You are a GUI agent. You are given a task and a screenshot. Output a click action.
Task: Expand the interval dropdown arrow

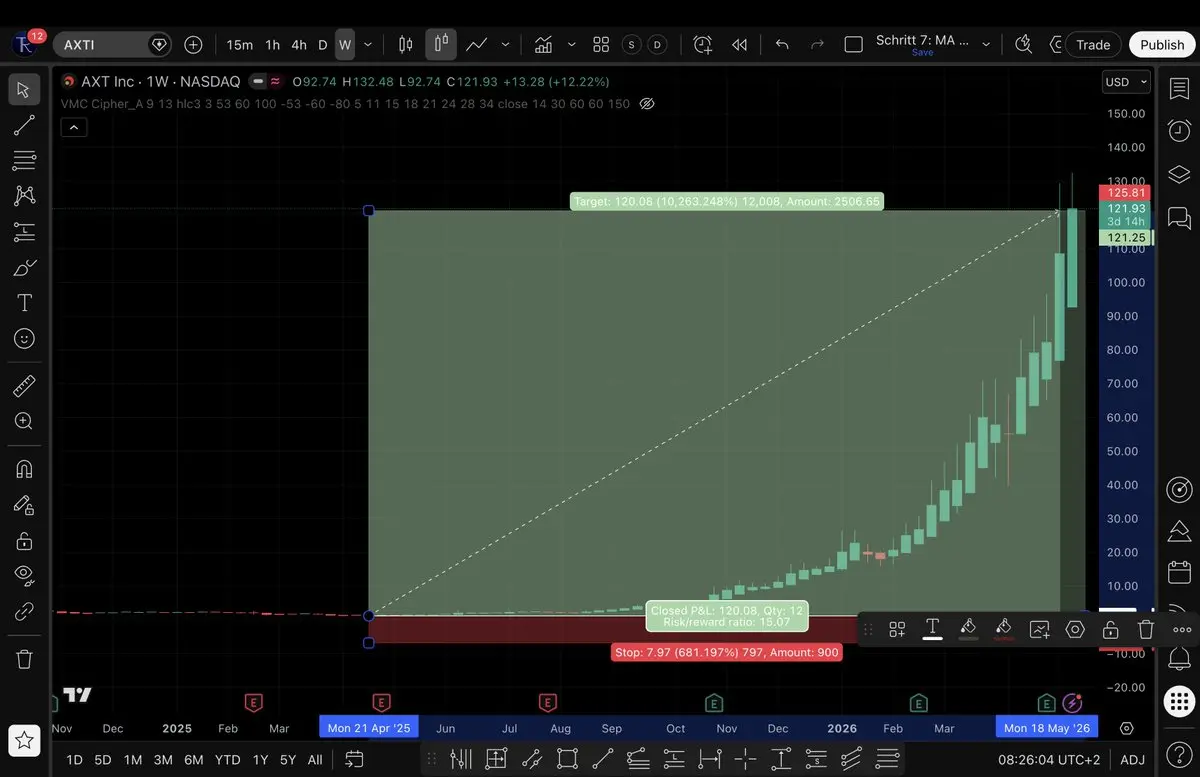(368, 45)
